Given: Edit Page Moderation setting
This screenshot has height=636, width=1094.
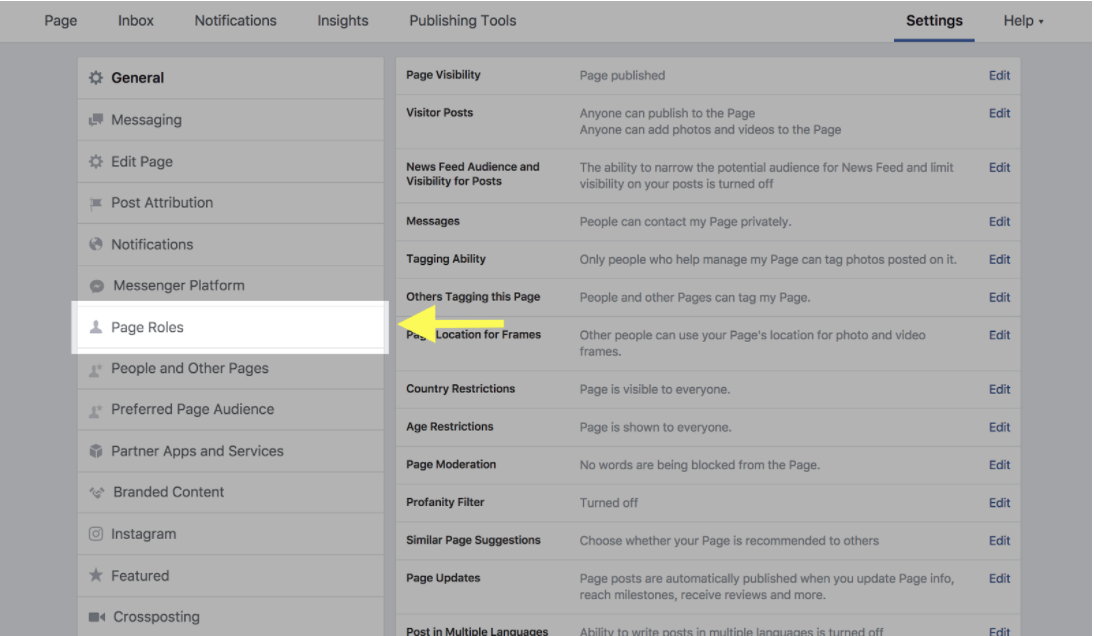Looking at the screenshot, I should [x=999, y=464].
